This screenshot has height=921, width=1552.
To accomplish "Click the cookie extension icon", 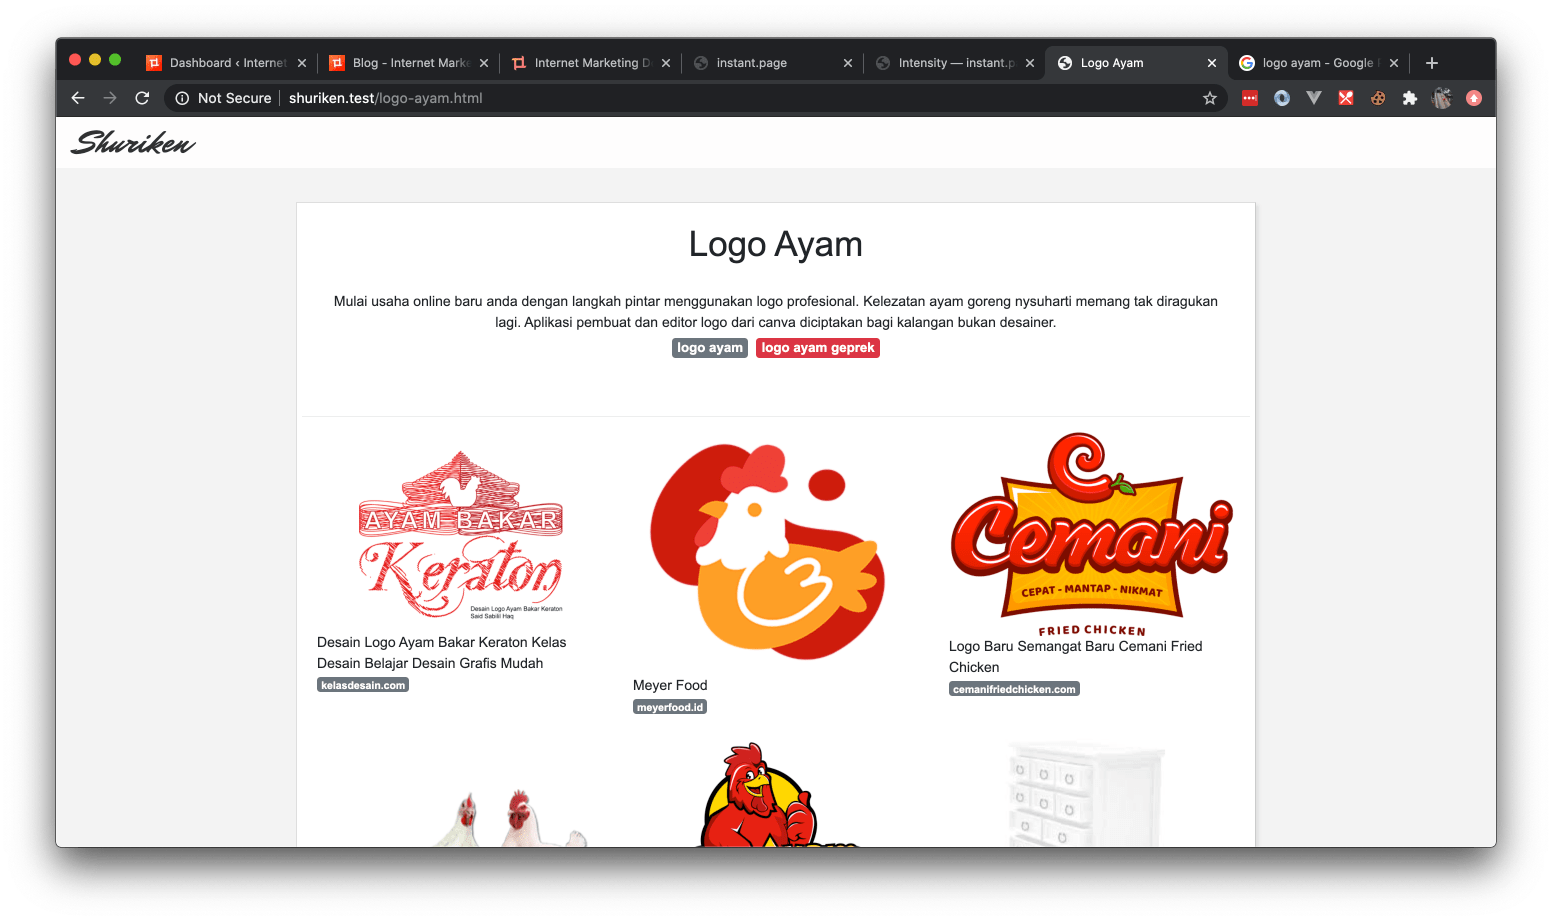I will pos(1378,98).
